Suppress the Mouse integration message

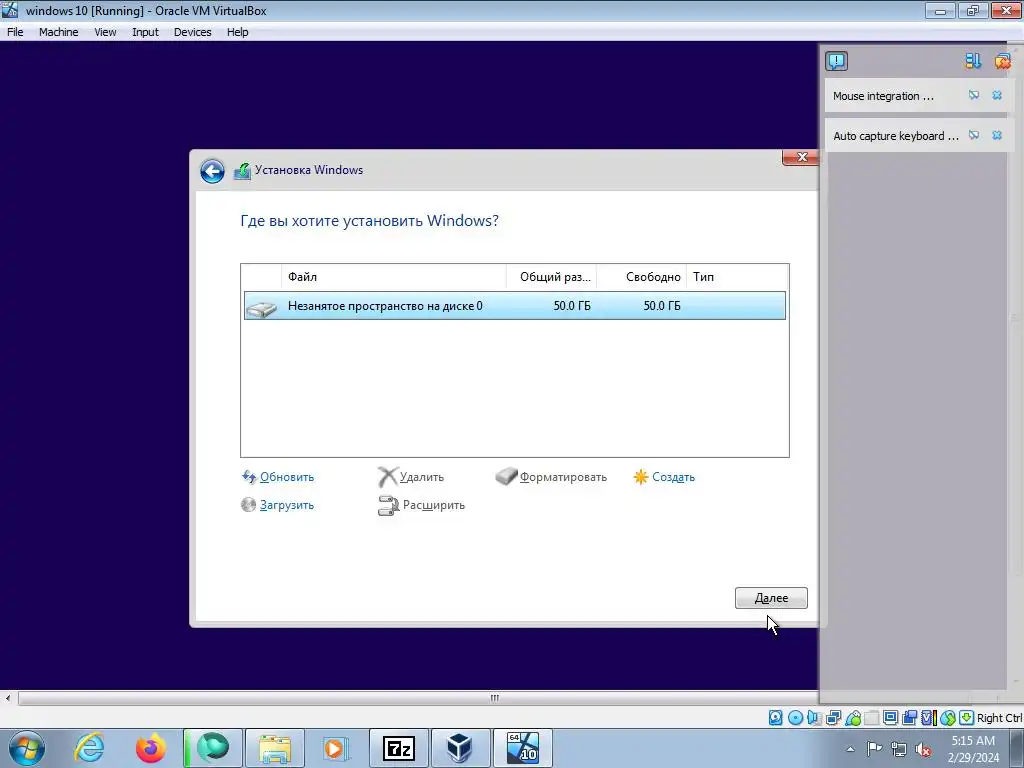(974, 95)
